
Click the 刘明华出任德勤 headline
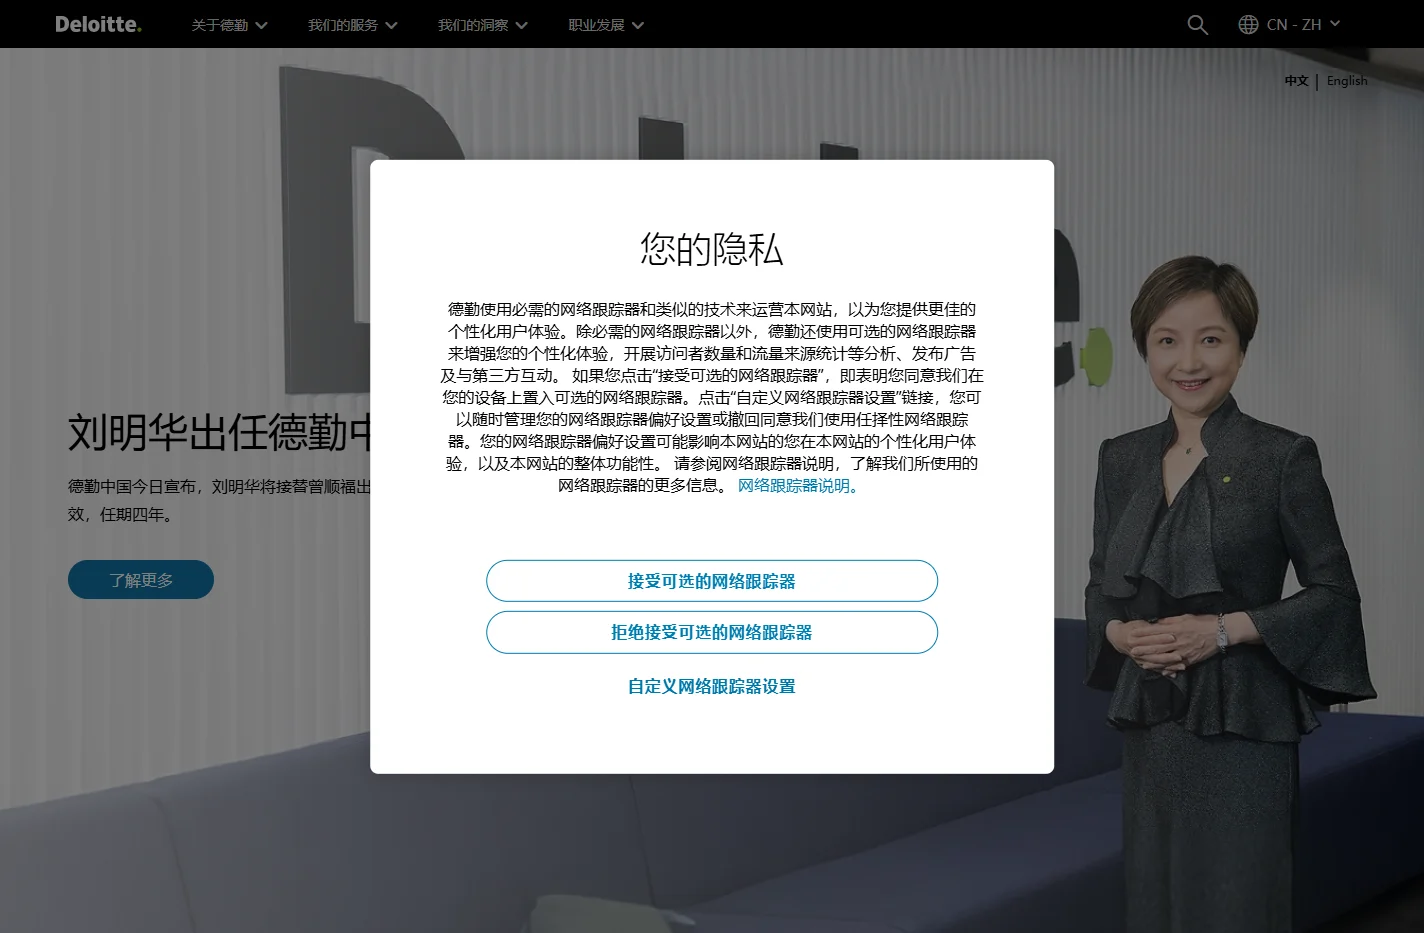click(219, 433)
